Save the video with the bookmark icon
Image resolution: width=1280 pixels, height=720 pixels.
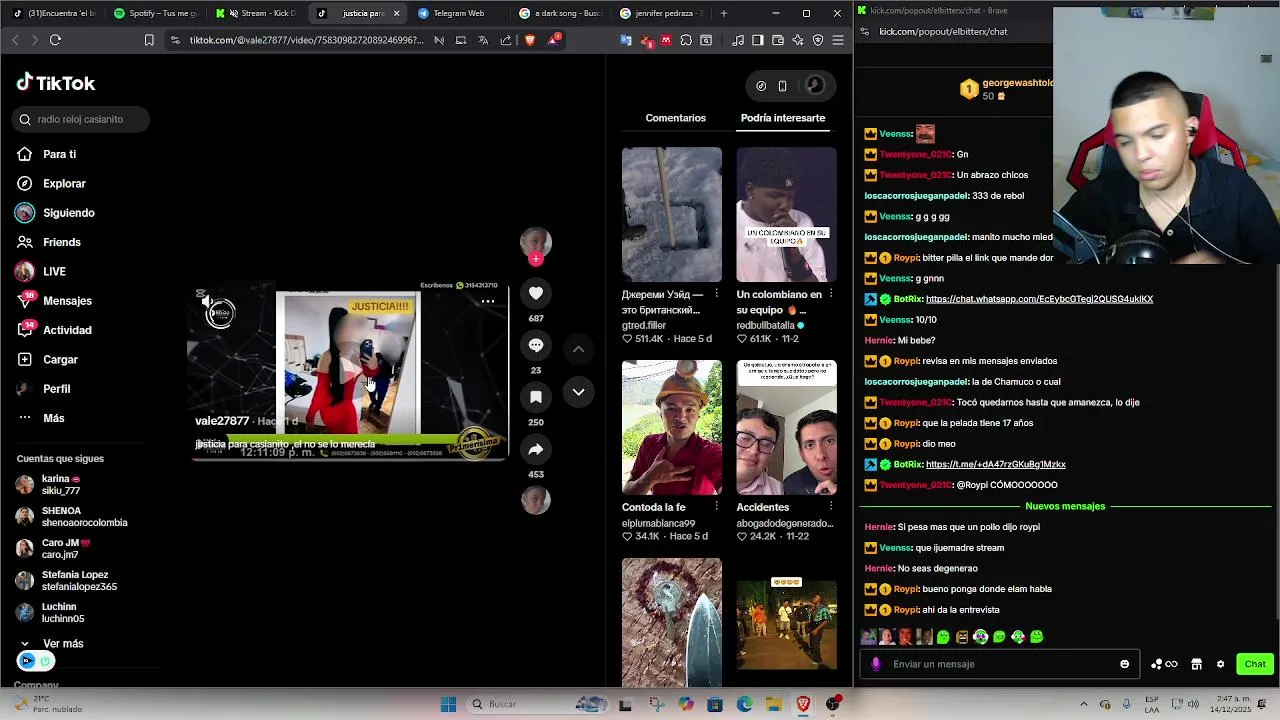click(x=536, y=397)
